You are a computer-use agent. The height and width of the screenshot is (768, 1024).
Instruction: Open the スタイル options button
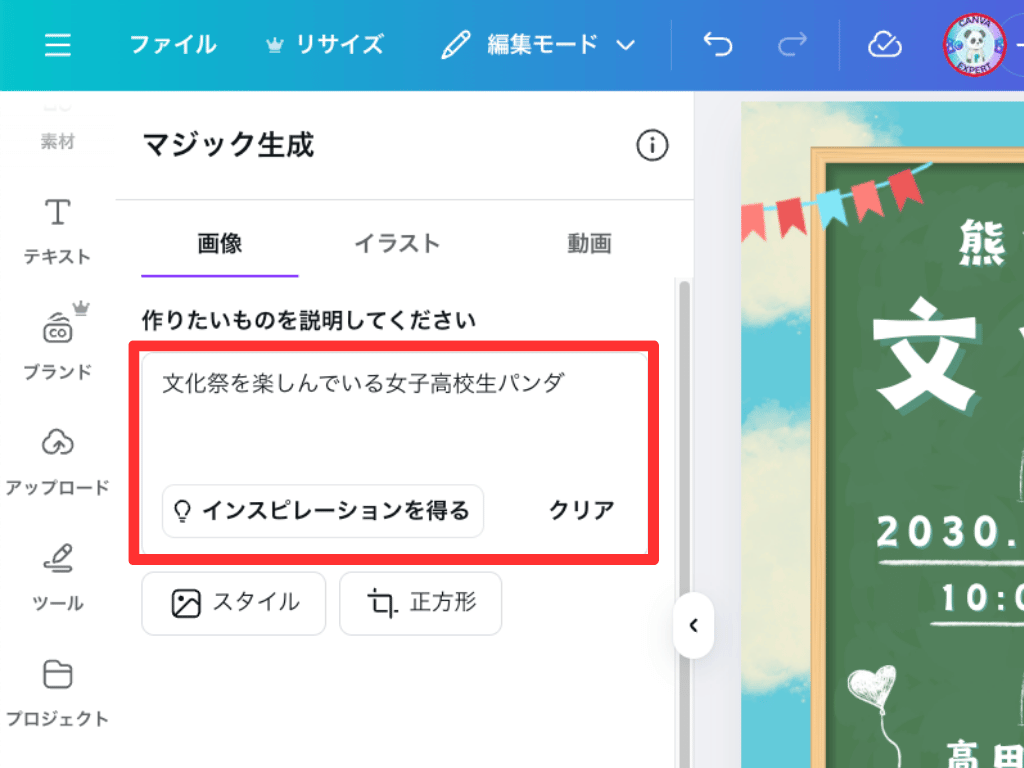[234, 603]
